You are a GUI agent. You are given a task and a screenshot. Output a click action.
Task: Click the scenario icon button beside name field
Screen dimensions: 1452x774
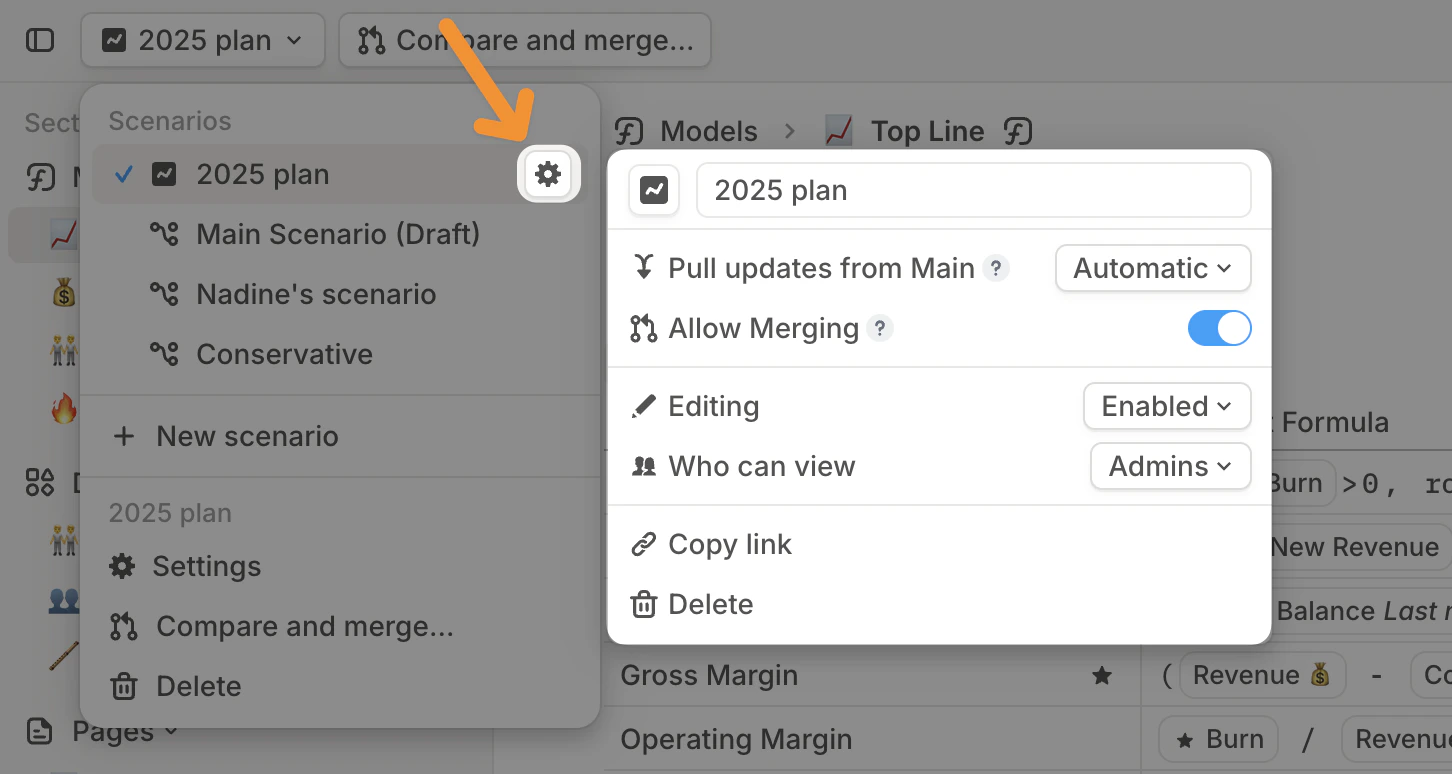[x=654, y=190]
